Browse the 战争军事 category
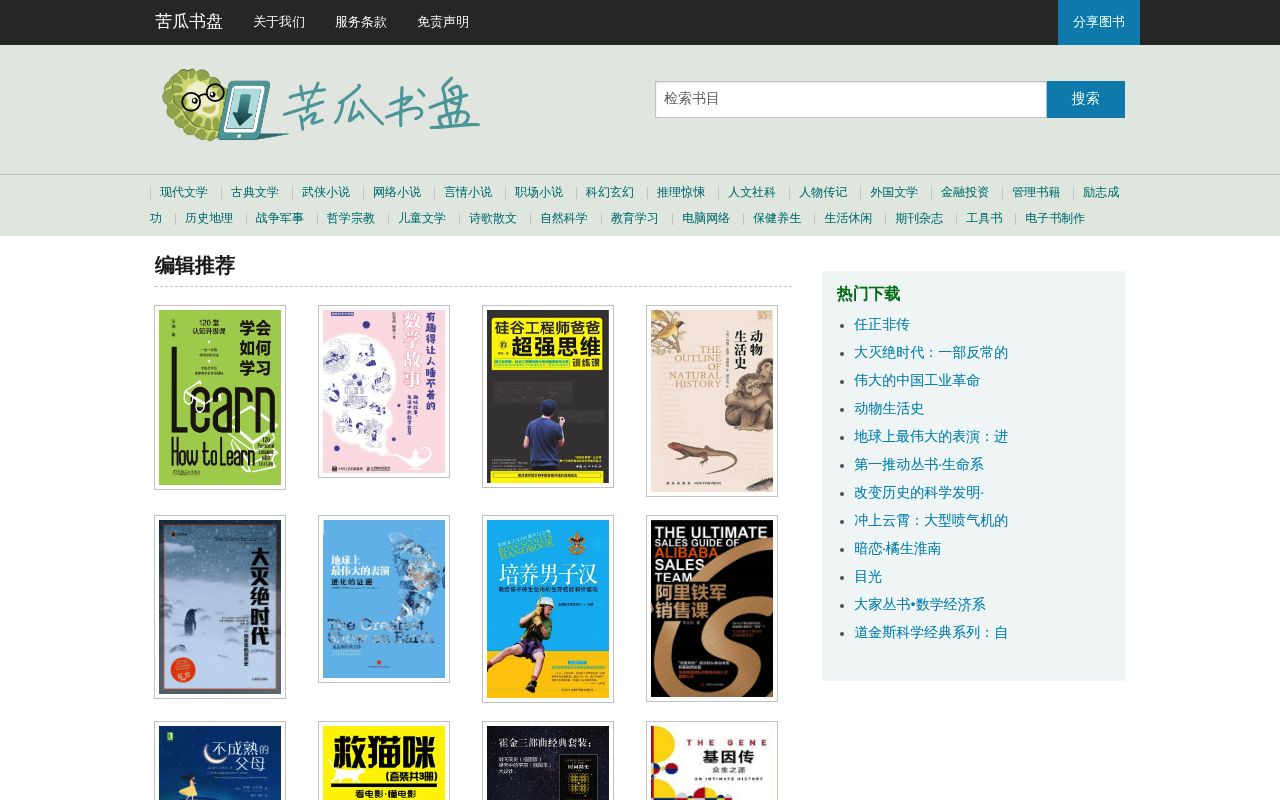Viewport: 1280px width, 800px height. (x=280, y=218)
